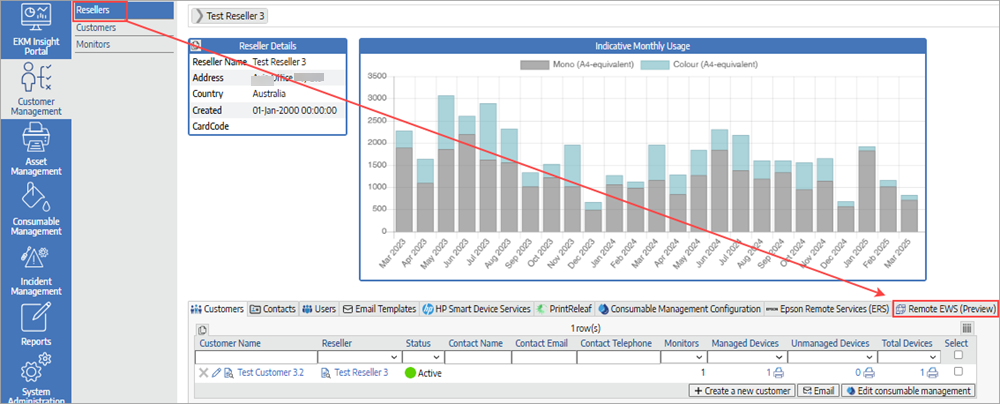The height and width of the screenshot is (404, 1000).
Task: Open Consumable Management section
Action: click(x=36, y=211)
